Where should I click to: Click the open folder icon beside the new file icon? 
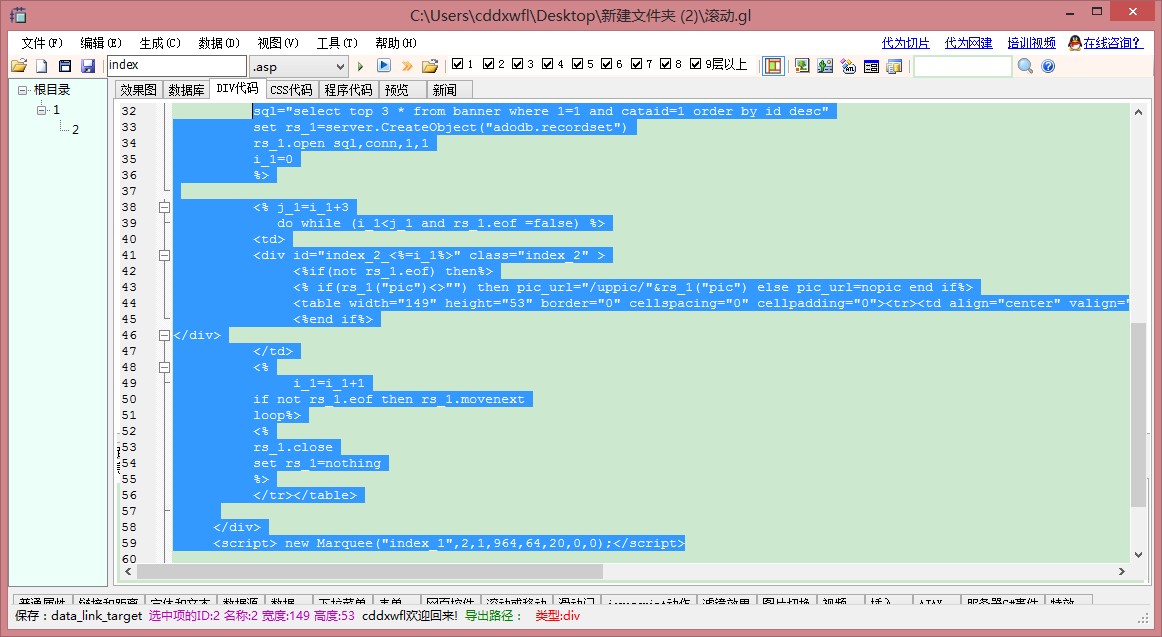point(19,66)
